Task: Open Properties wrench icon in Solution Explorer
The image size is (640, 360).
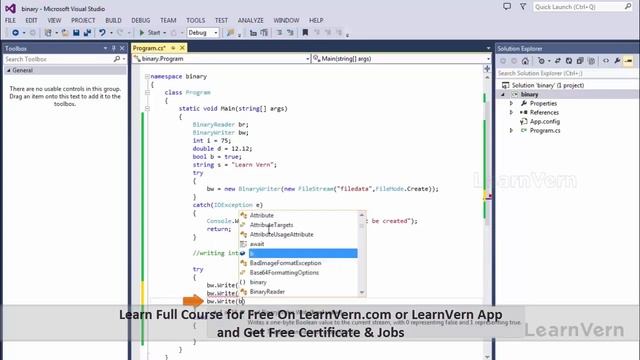Action: (x=617, y=61)
